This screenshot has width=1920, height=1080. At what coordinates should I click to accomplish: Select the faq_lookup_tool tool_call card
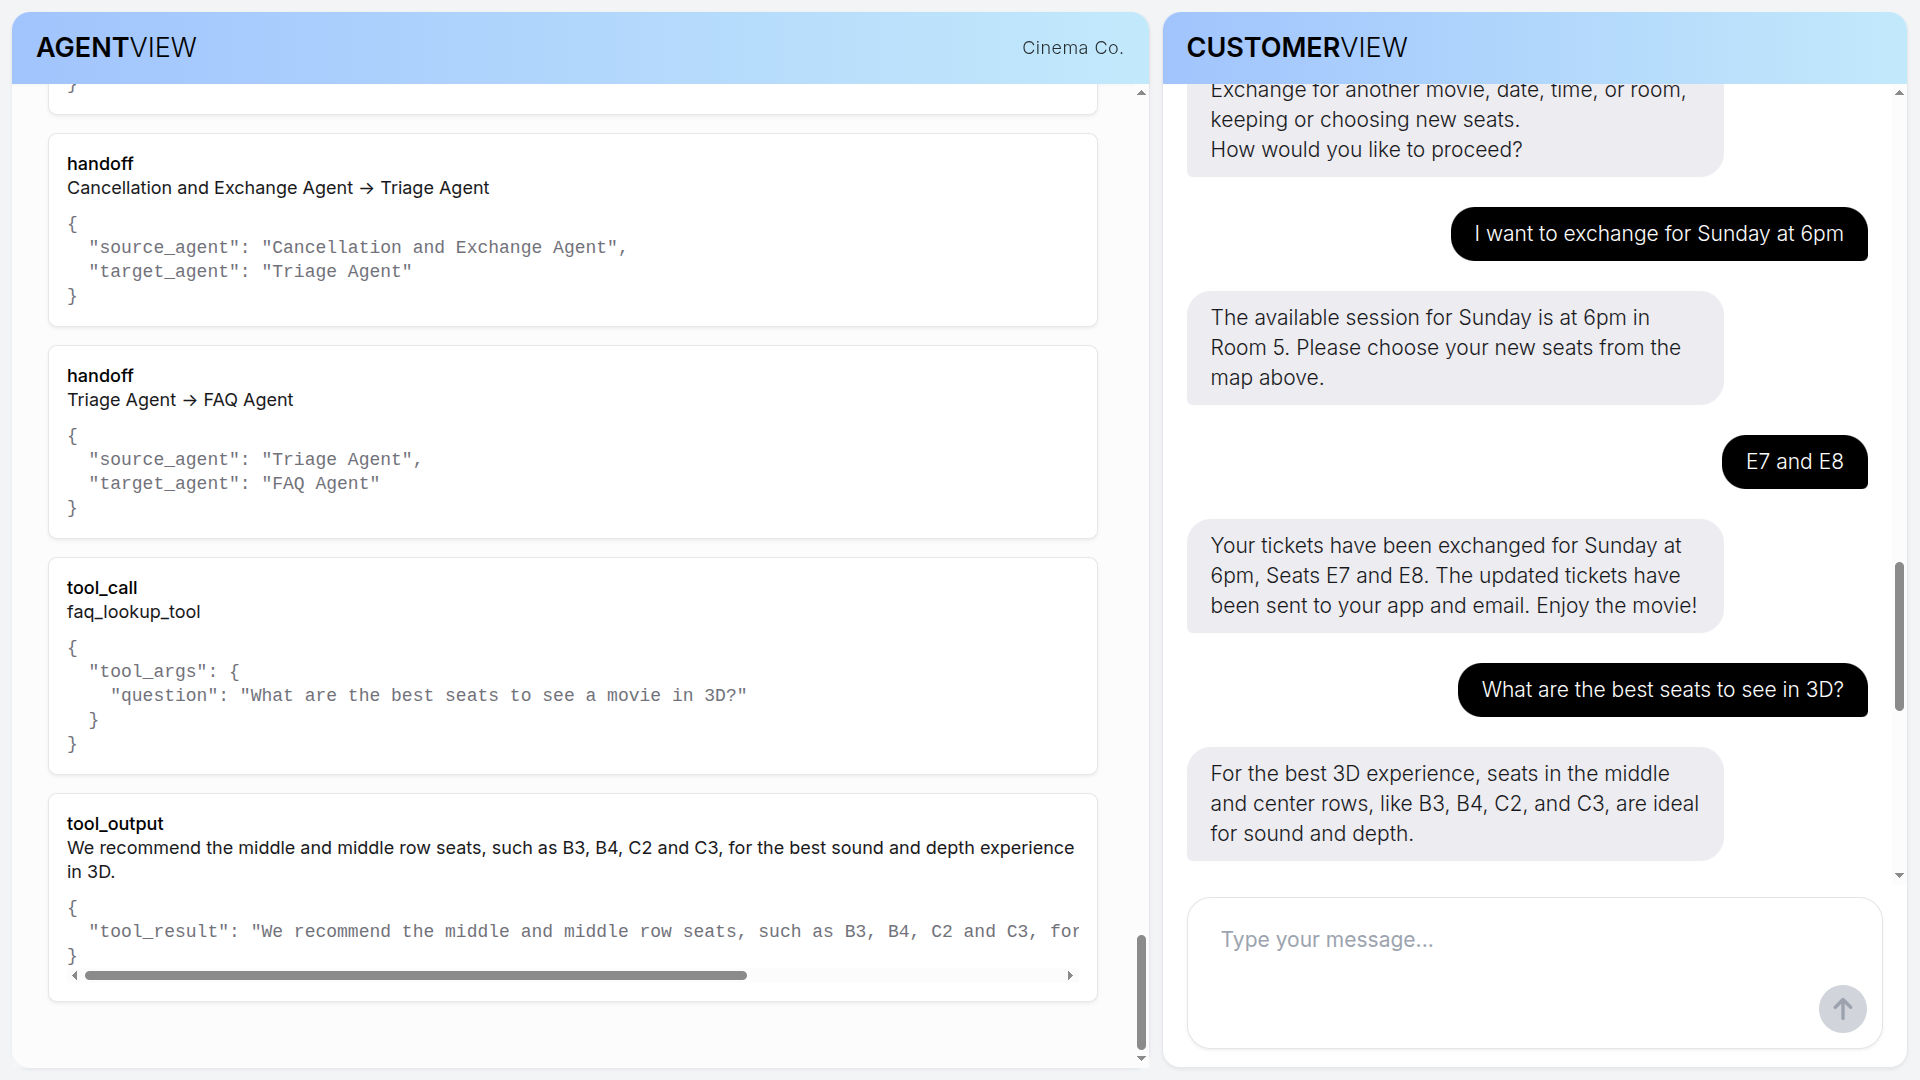(572, 665)
